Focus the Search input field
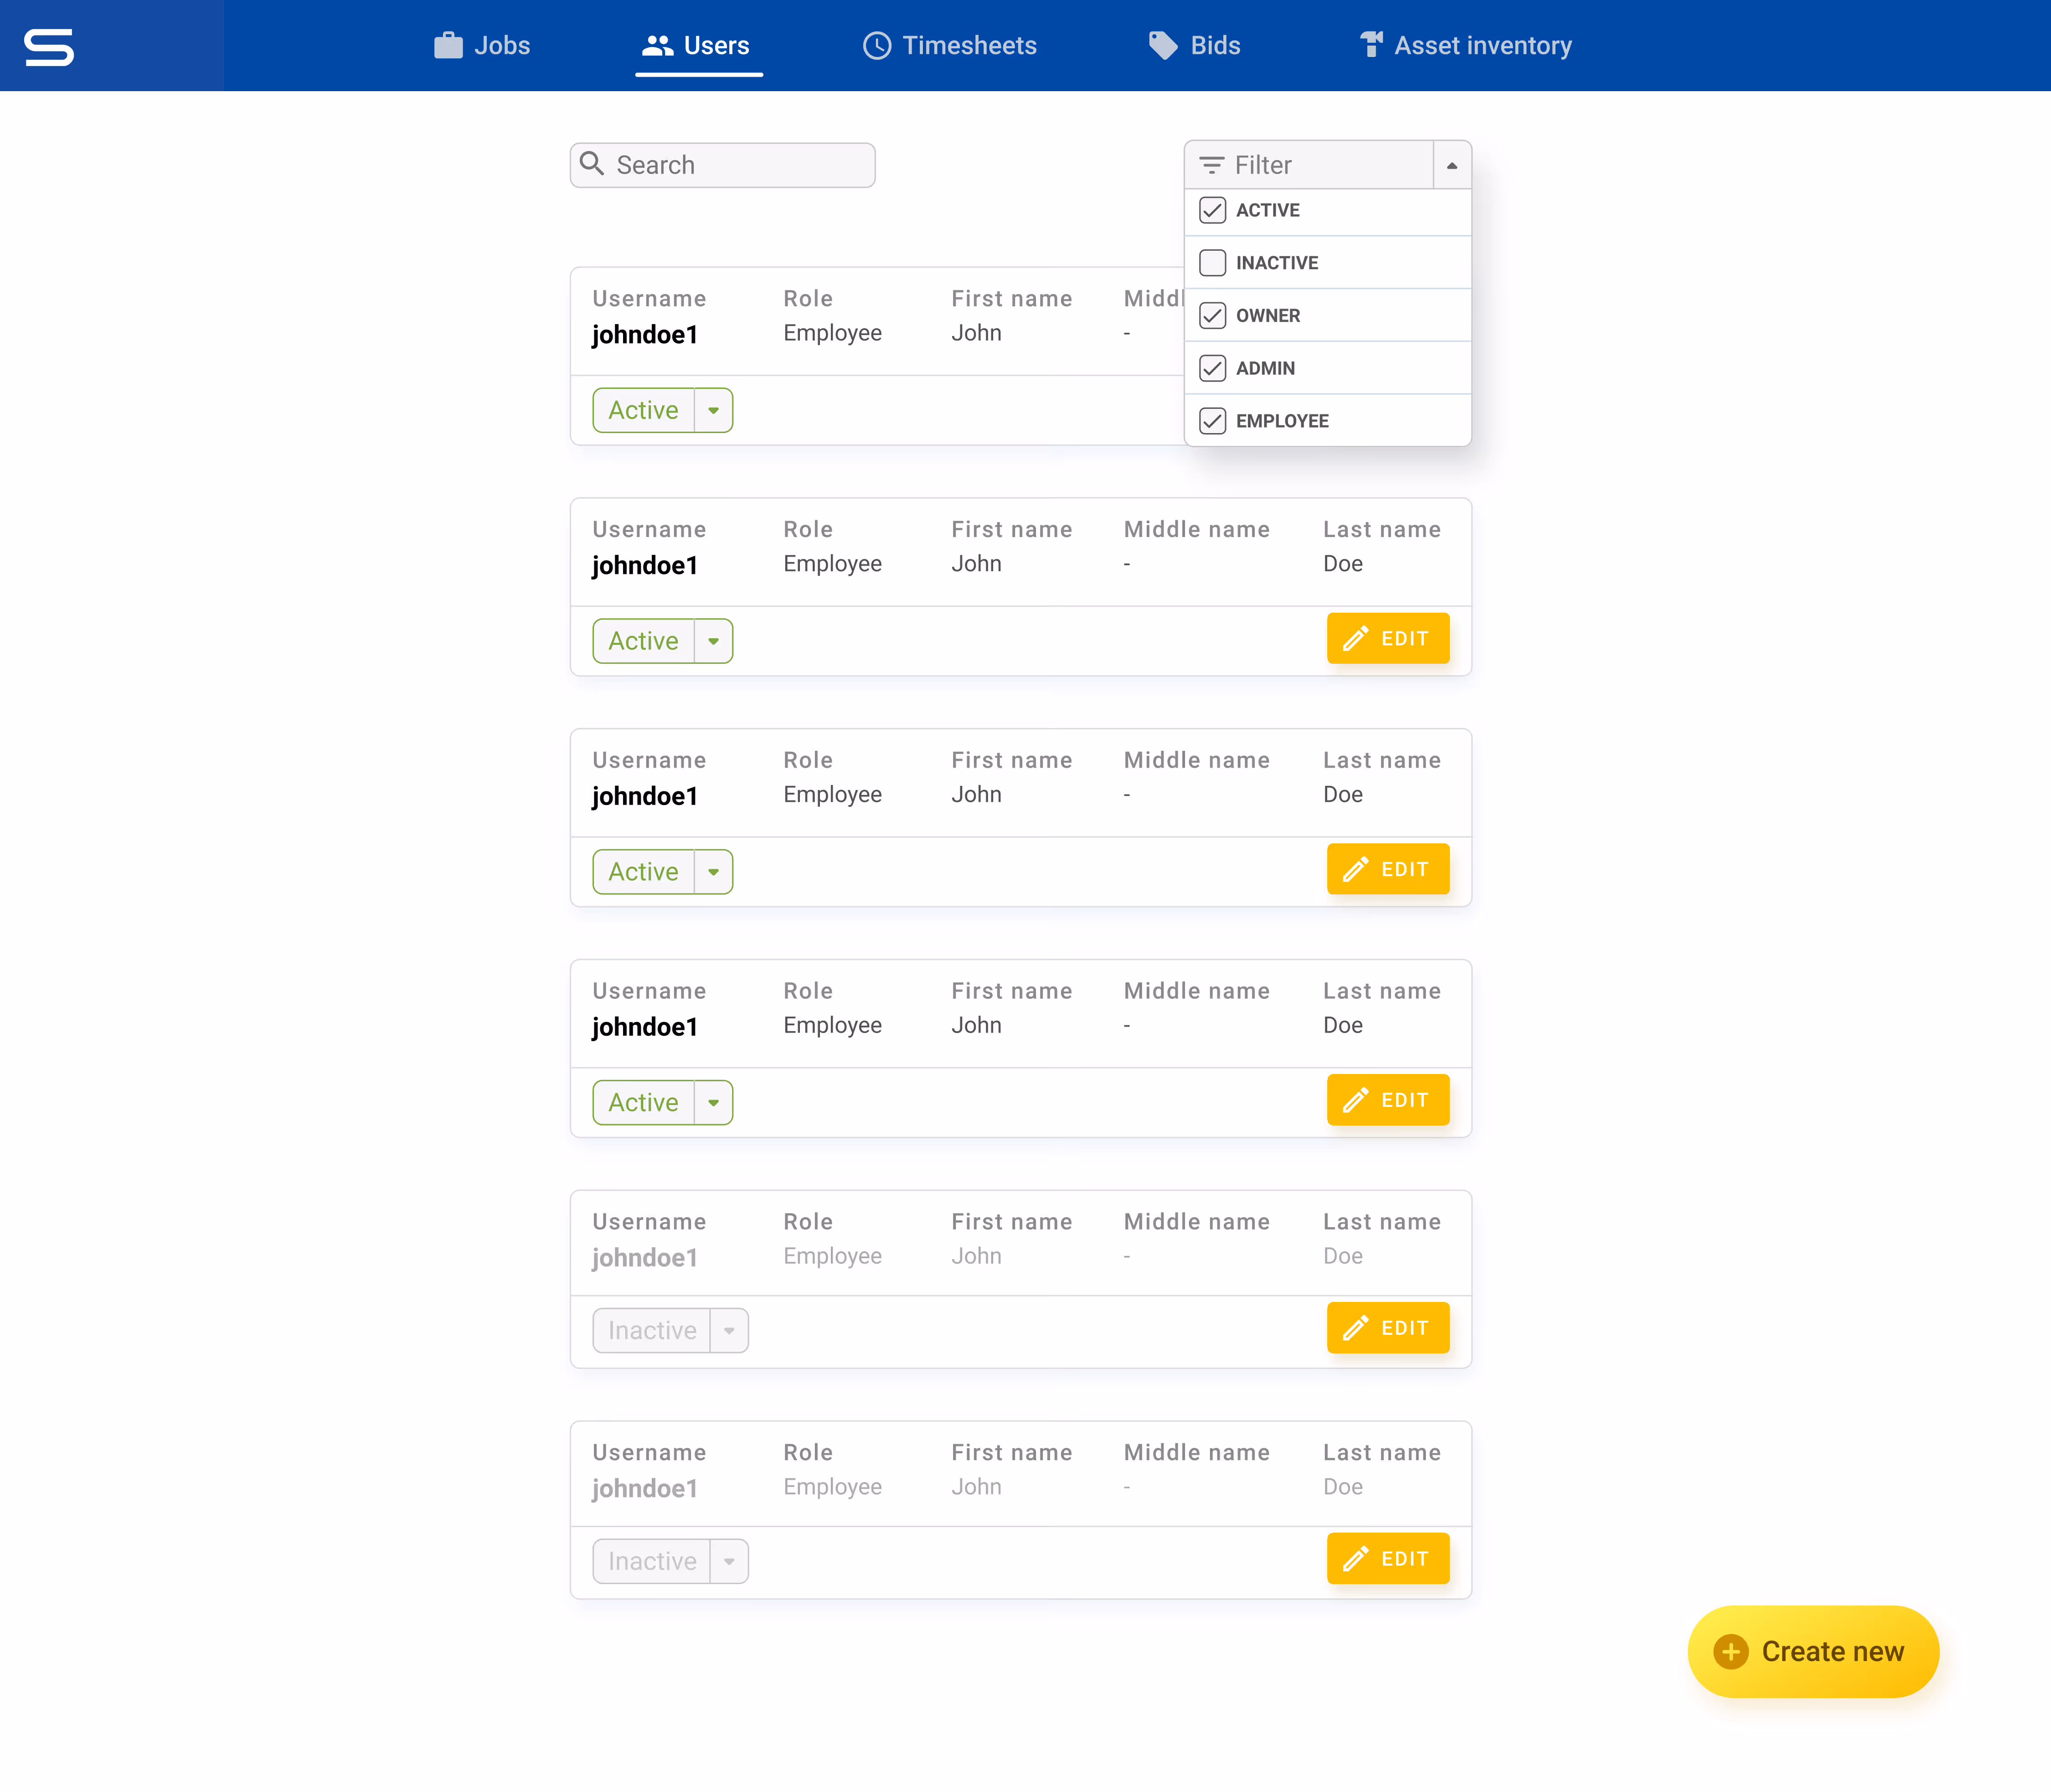Viewport: 2051px width, 1792px height. coord(723,165)
